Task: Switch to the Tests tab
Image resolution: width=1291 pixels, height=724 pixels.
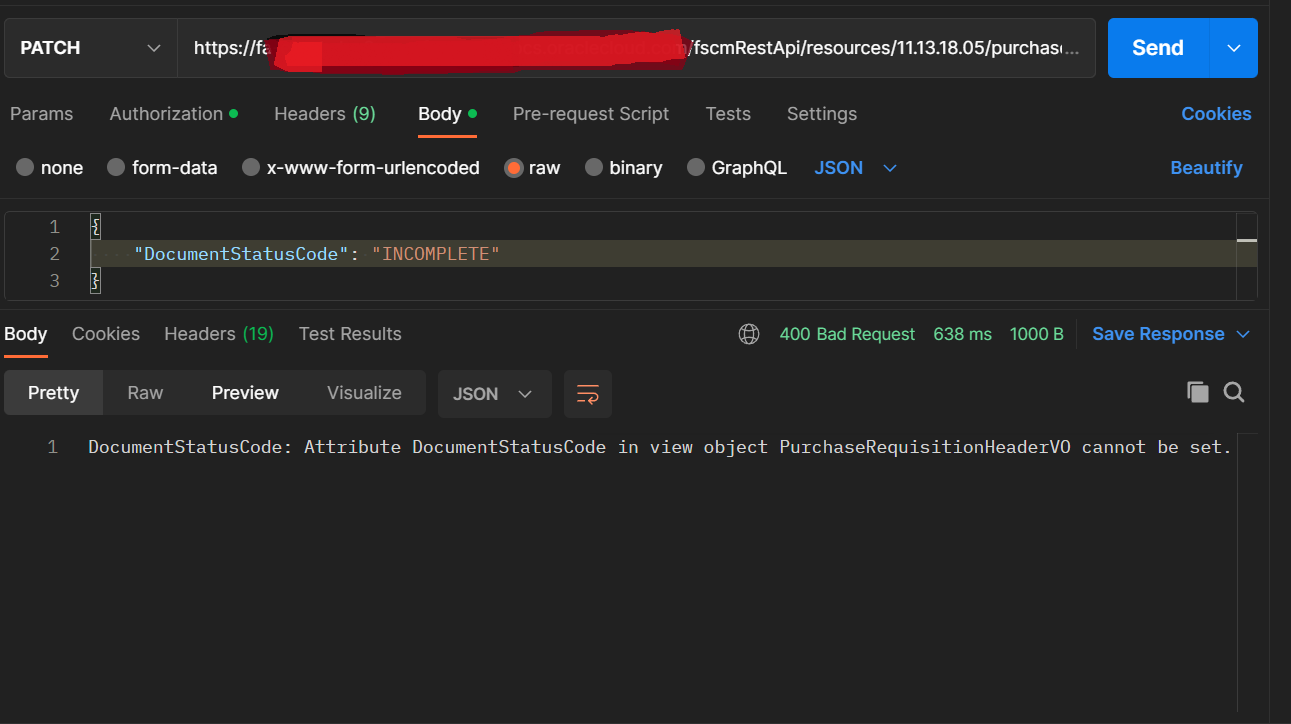Action: click(x=728, y=114)
